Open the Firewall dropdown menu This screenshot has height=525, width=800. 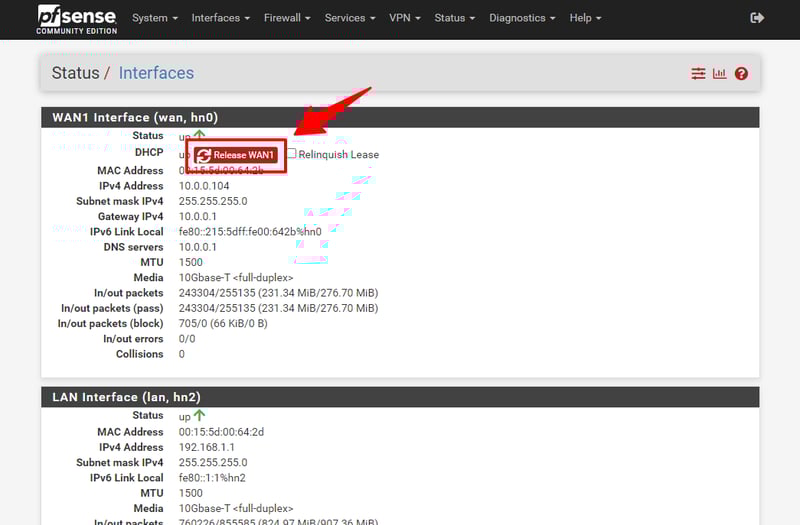point(287,18)
